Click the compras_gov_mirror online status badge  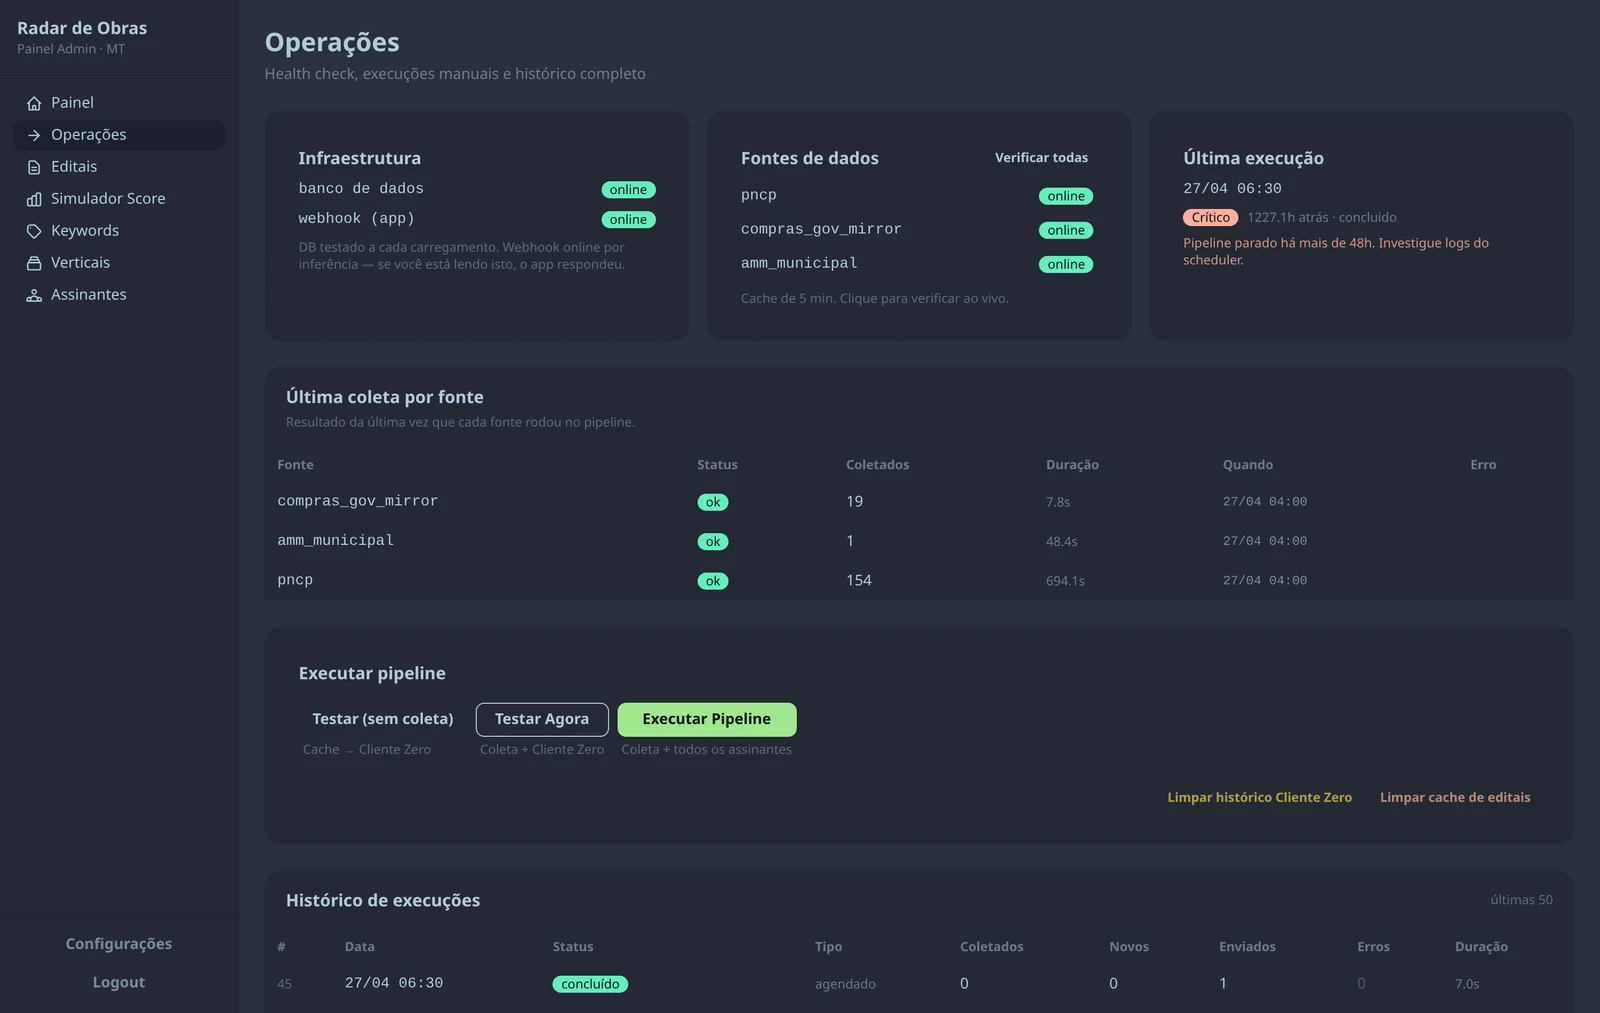pyautogui.click(x=1066, y=230)
